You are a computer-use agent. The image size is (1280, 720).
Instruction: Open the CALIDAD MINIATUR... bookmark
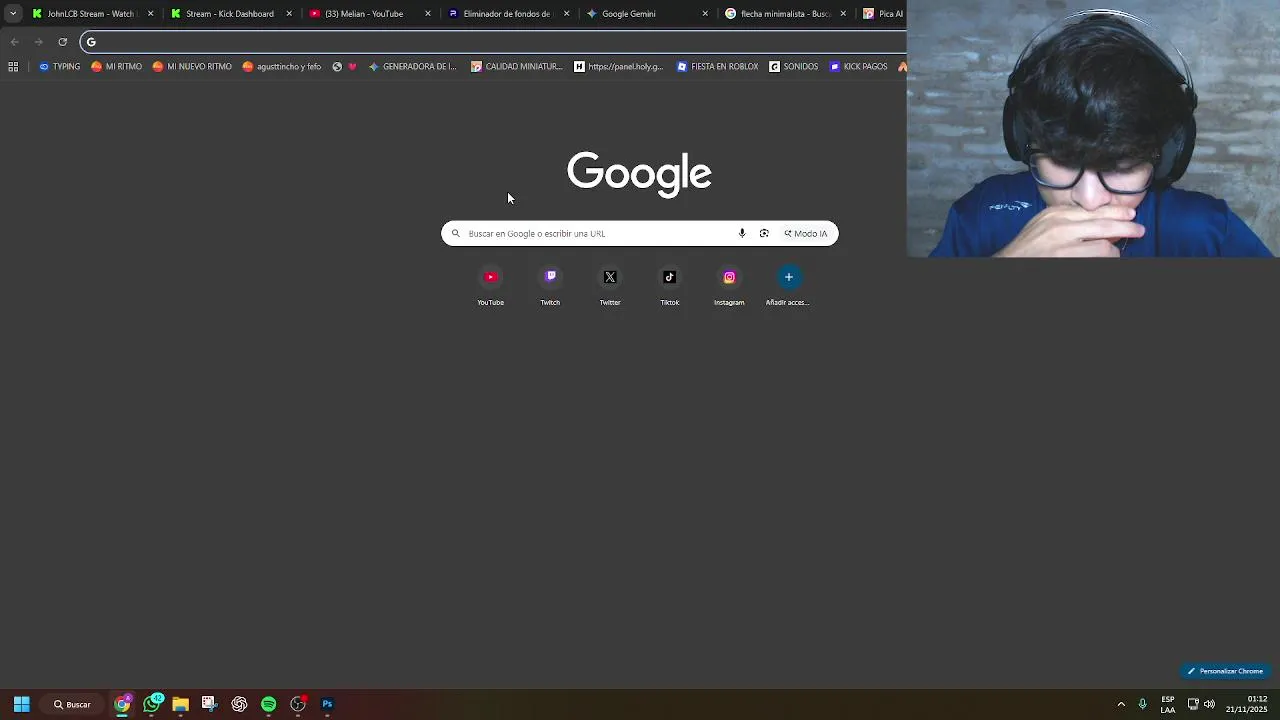[x=516, y=67]
